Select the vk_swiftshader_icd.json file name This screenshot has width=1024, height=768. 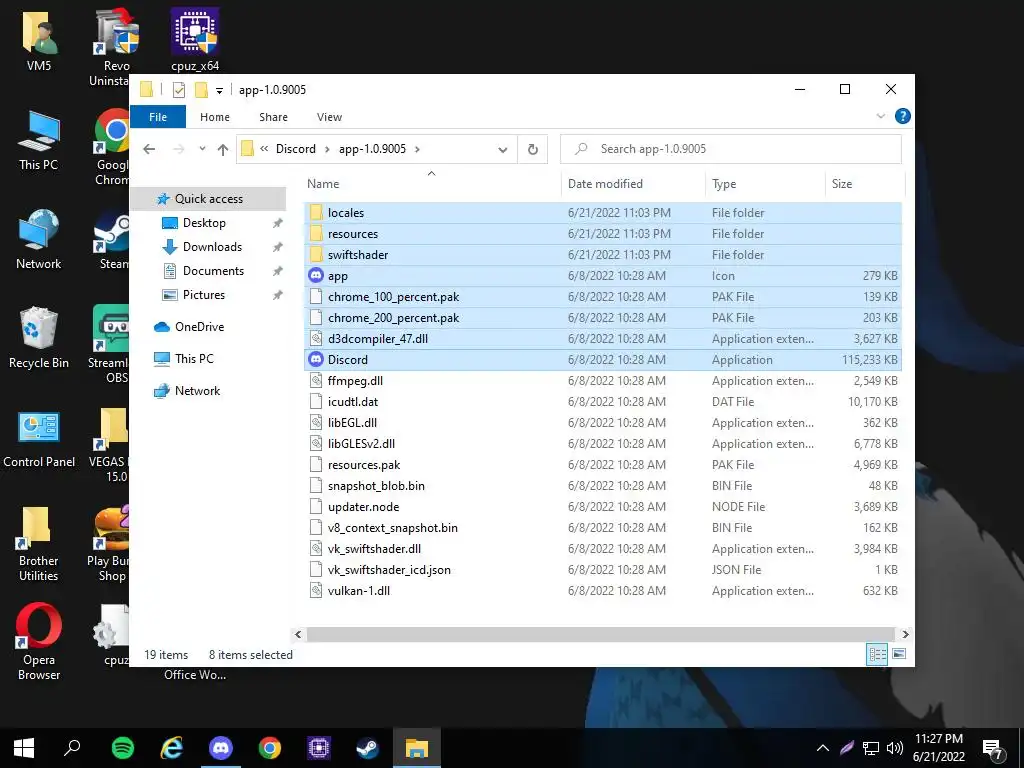(x=389, y=569)
